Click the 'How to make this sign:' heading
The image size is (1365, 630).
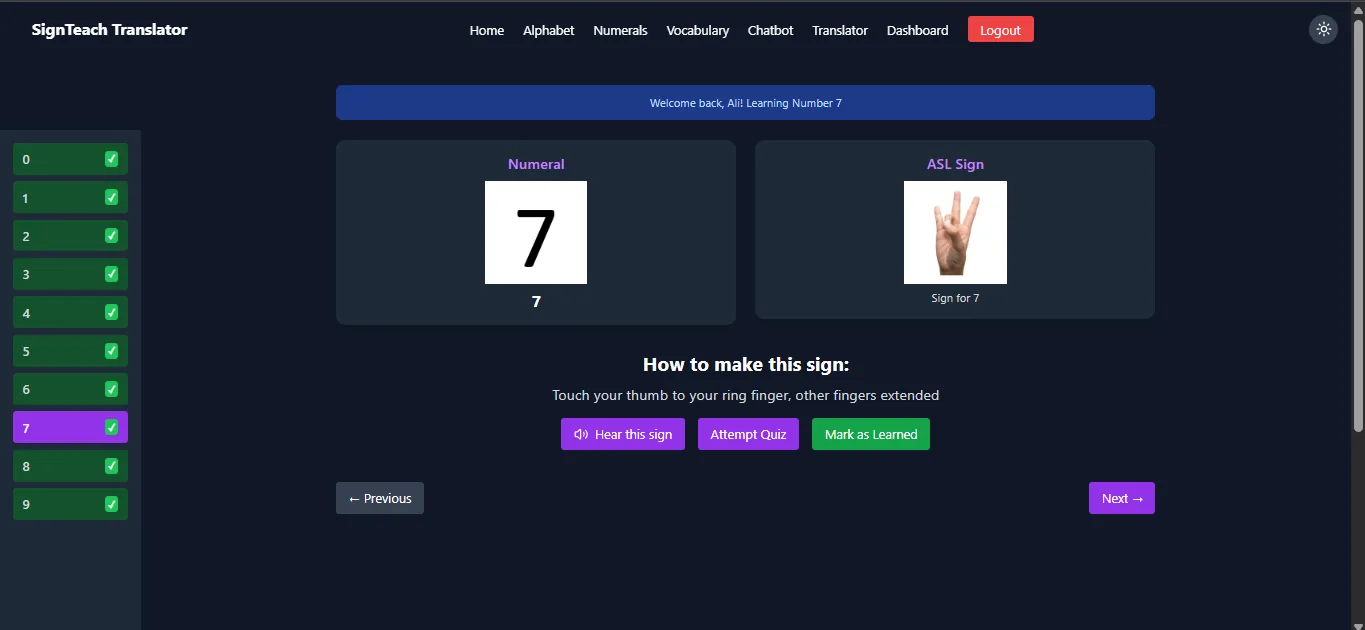(x=746, y=364)
